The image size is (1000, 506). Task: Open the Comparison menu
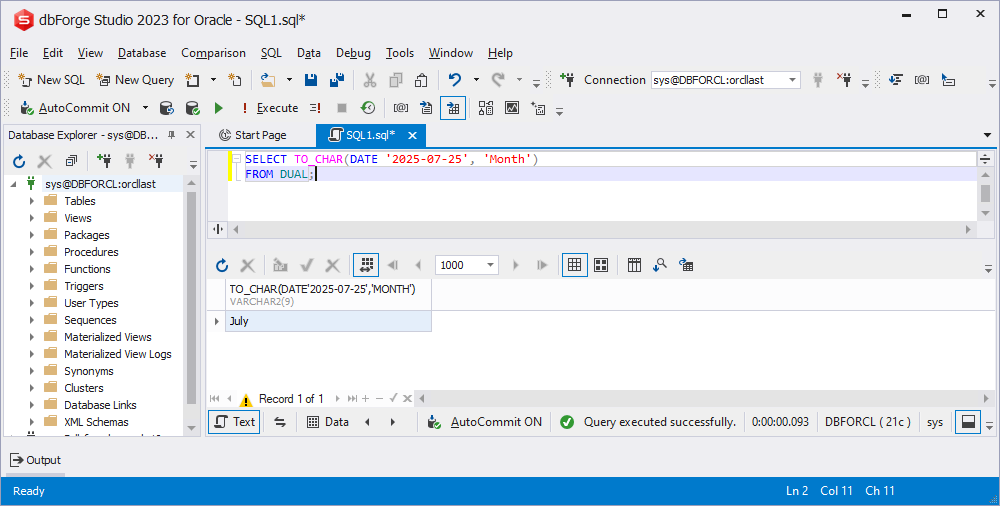click(x=213, y=53)
